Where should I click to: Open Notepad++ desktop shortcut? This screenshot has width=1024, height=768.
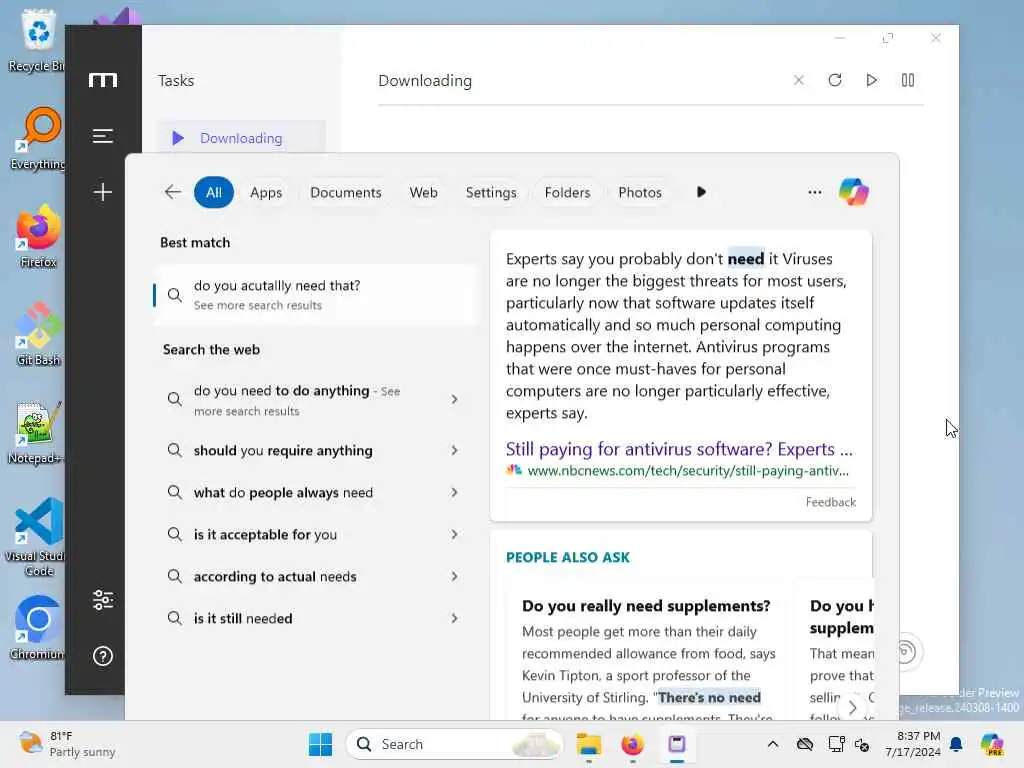(x=37, y=432)
